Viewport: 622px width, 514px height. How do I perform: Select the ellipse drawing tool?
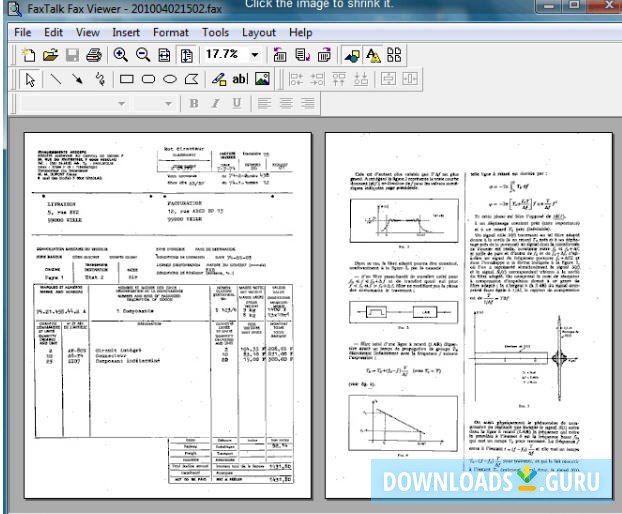pyautogui.click(x=170, y=79)
